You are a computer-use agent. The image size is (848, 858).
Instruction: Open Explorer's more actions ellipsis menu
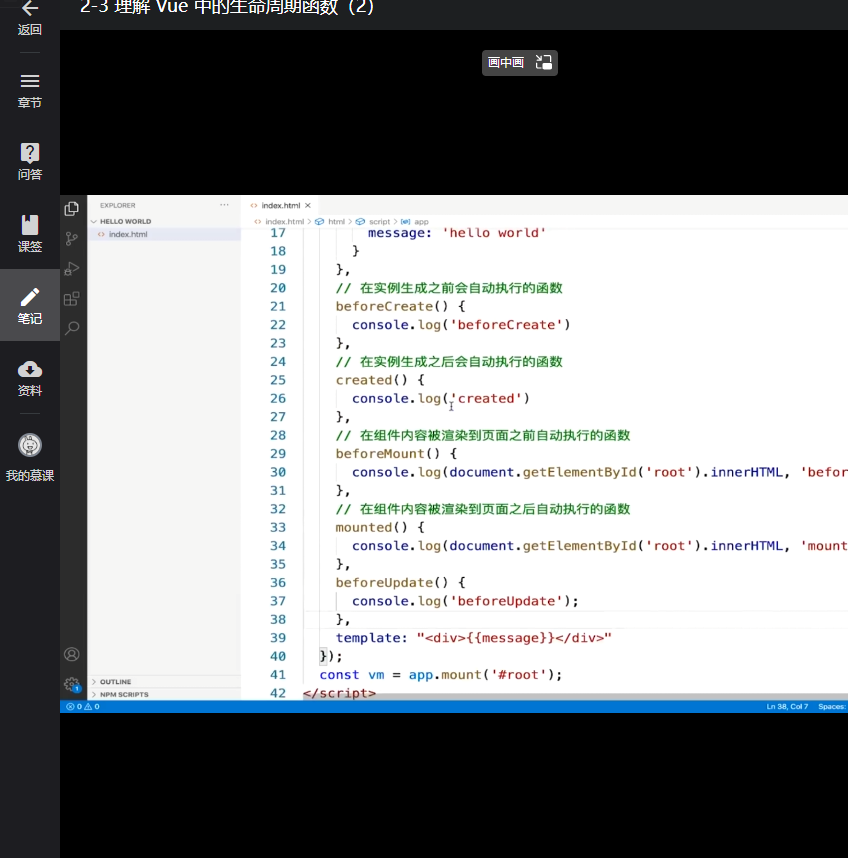pyautogui.click(x=224, y=205)
